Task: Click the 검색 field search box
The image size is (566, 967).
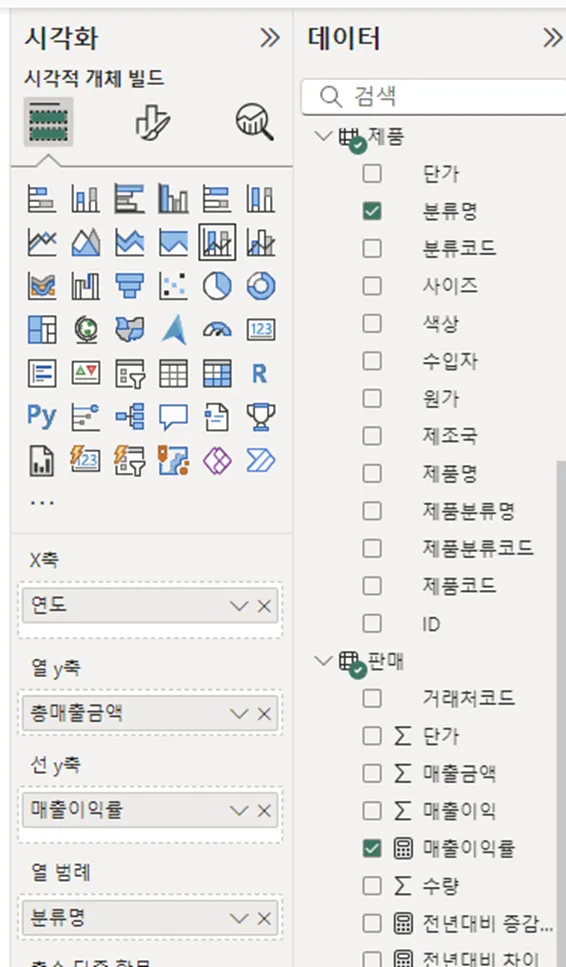Action: (434, 97)
